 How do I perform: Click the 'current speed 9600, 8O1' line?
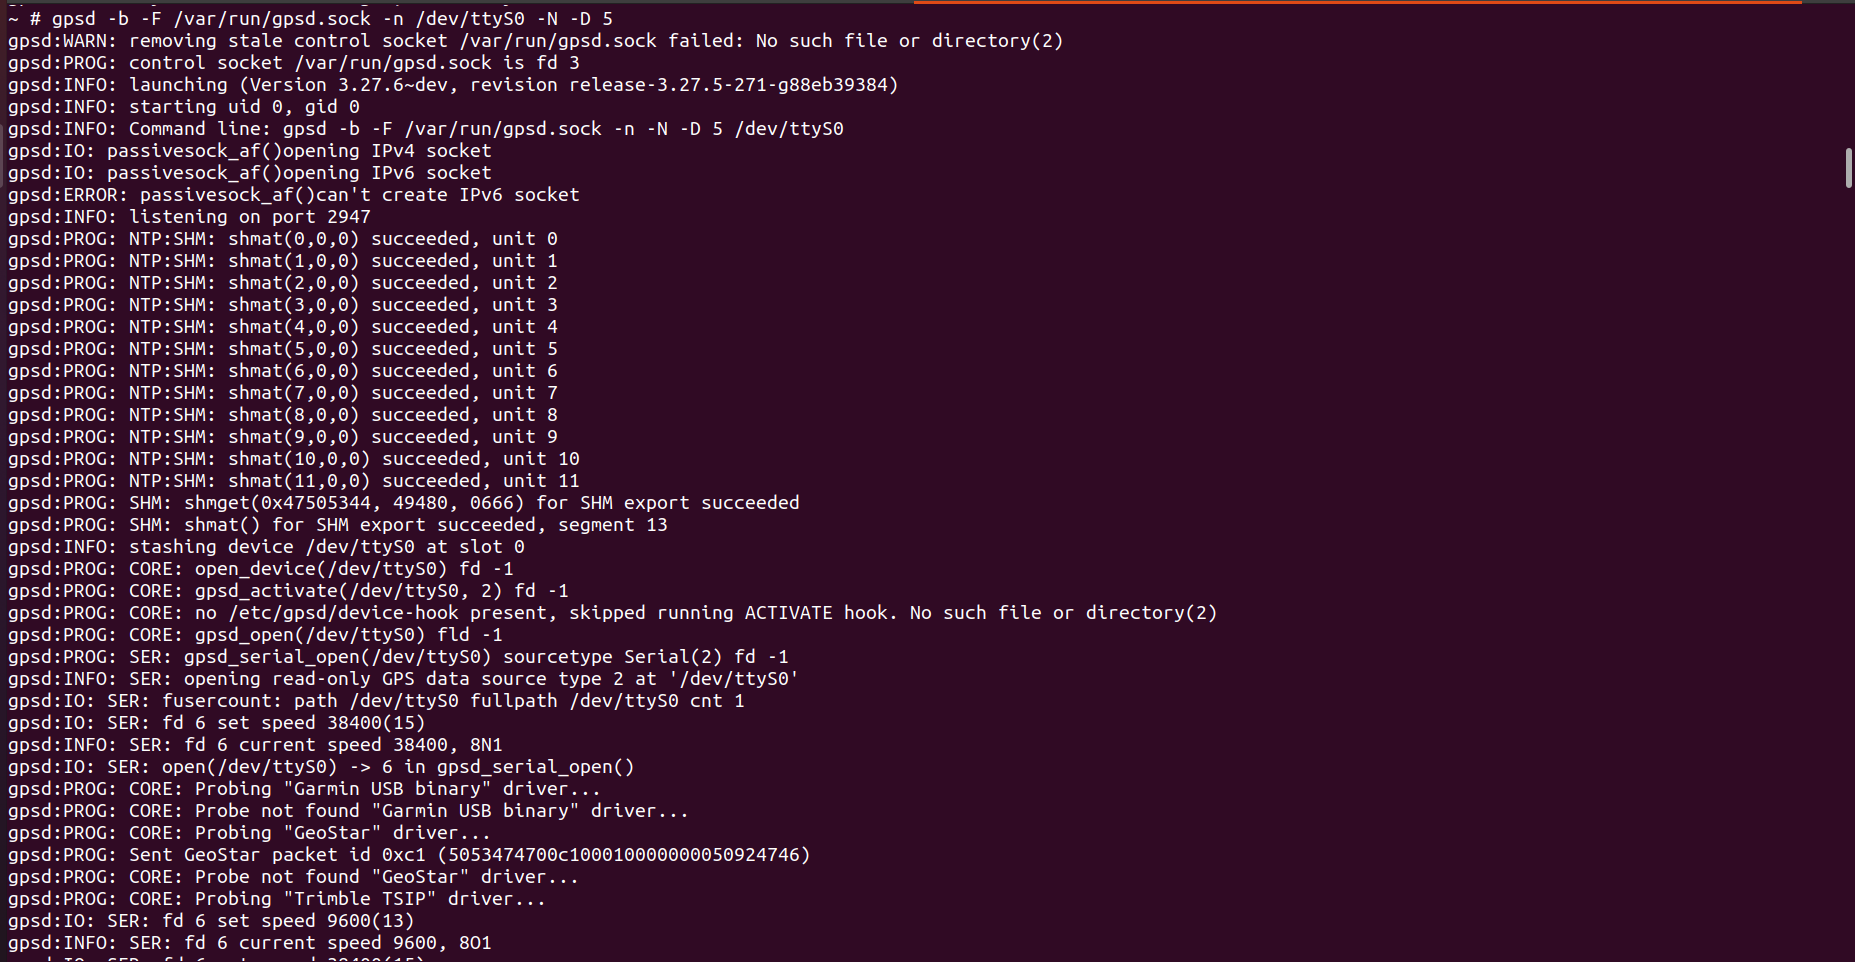coord(250,943)
